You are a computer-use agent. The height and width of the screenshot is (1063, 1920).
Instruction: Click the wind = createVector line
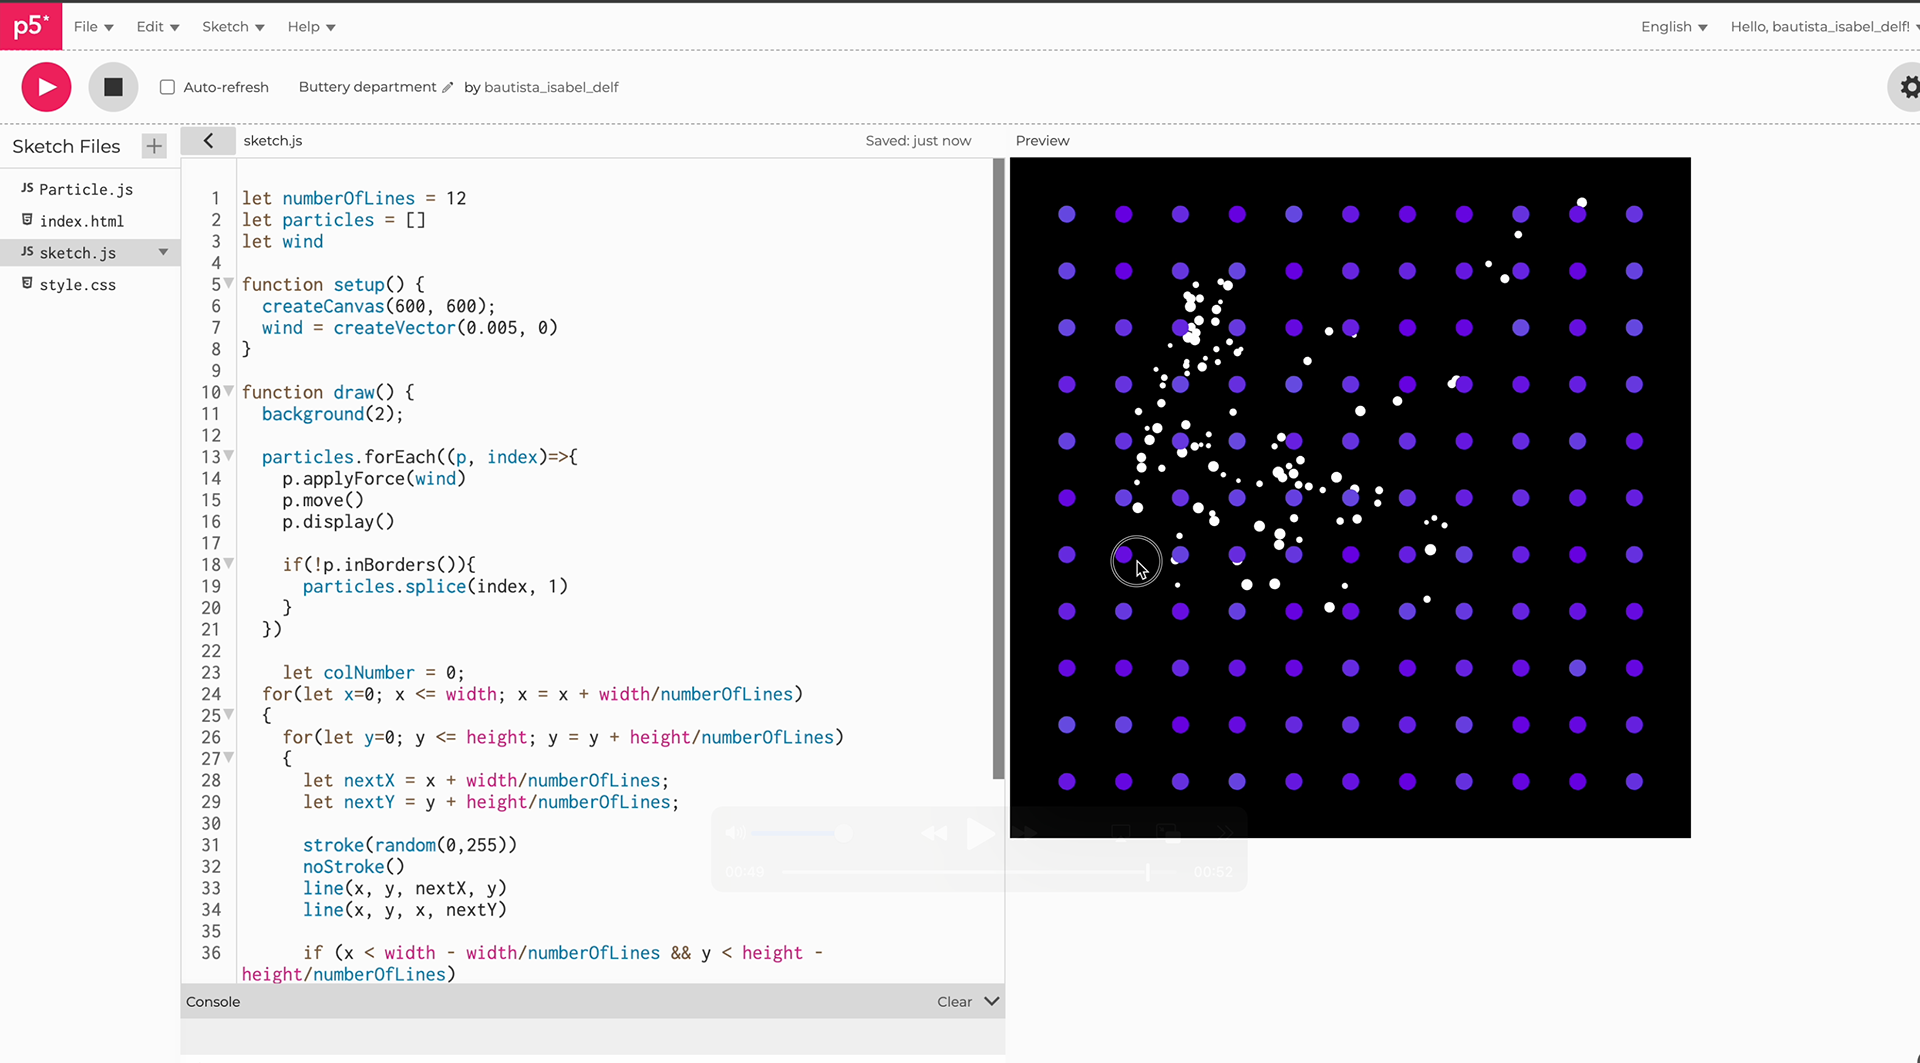pyautogui.click(x=410, y=328)
